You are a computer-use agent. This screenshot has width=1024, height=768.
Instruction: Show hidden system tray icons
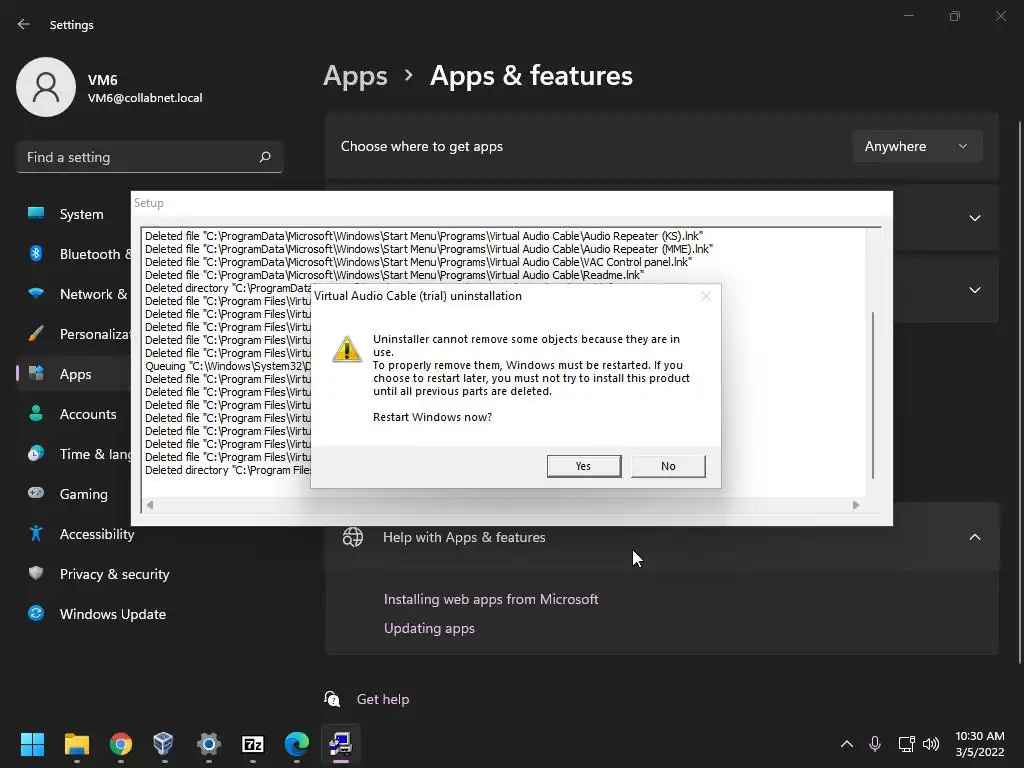point(846,744)
